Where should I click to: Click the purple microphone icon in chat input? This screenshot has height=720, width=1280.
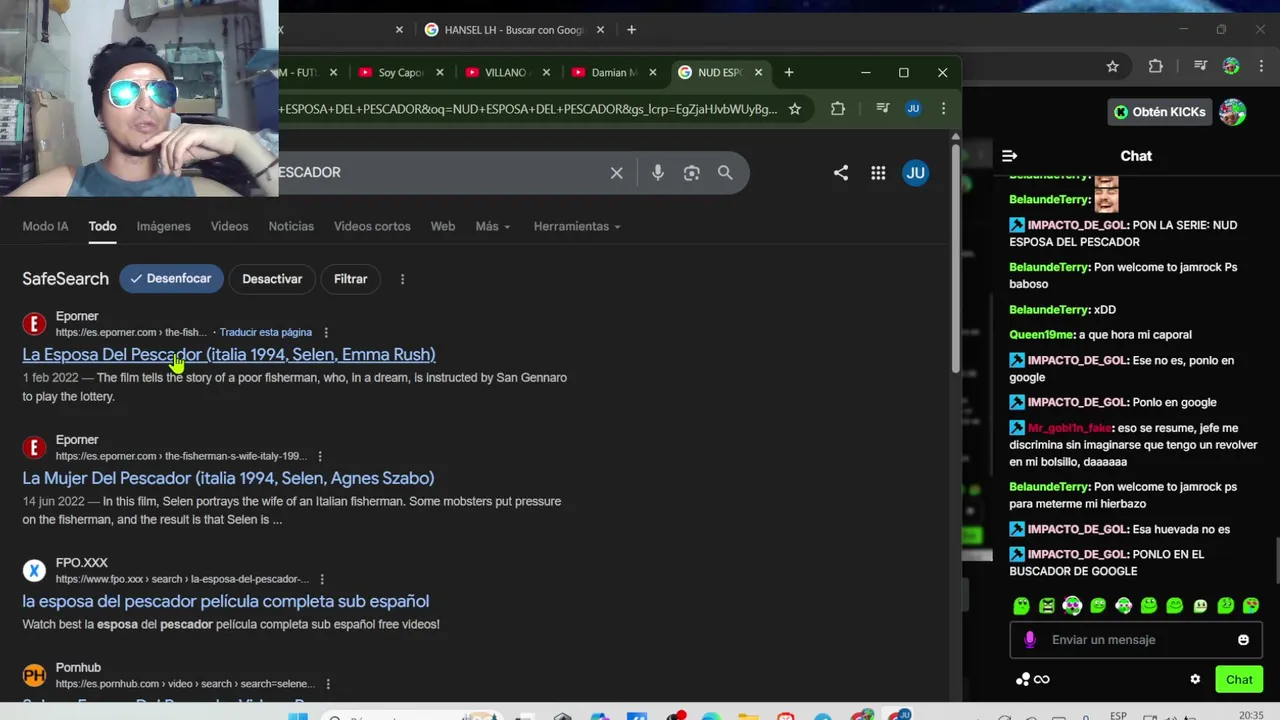click(x=1030, y=640)
